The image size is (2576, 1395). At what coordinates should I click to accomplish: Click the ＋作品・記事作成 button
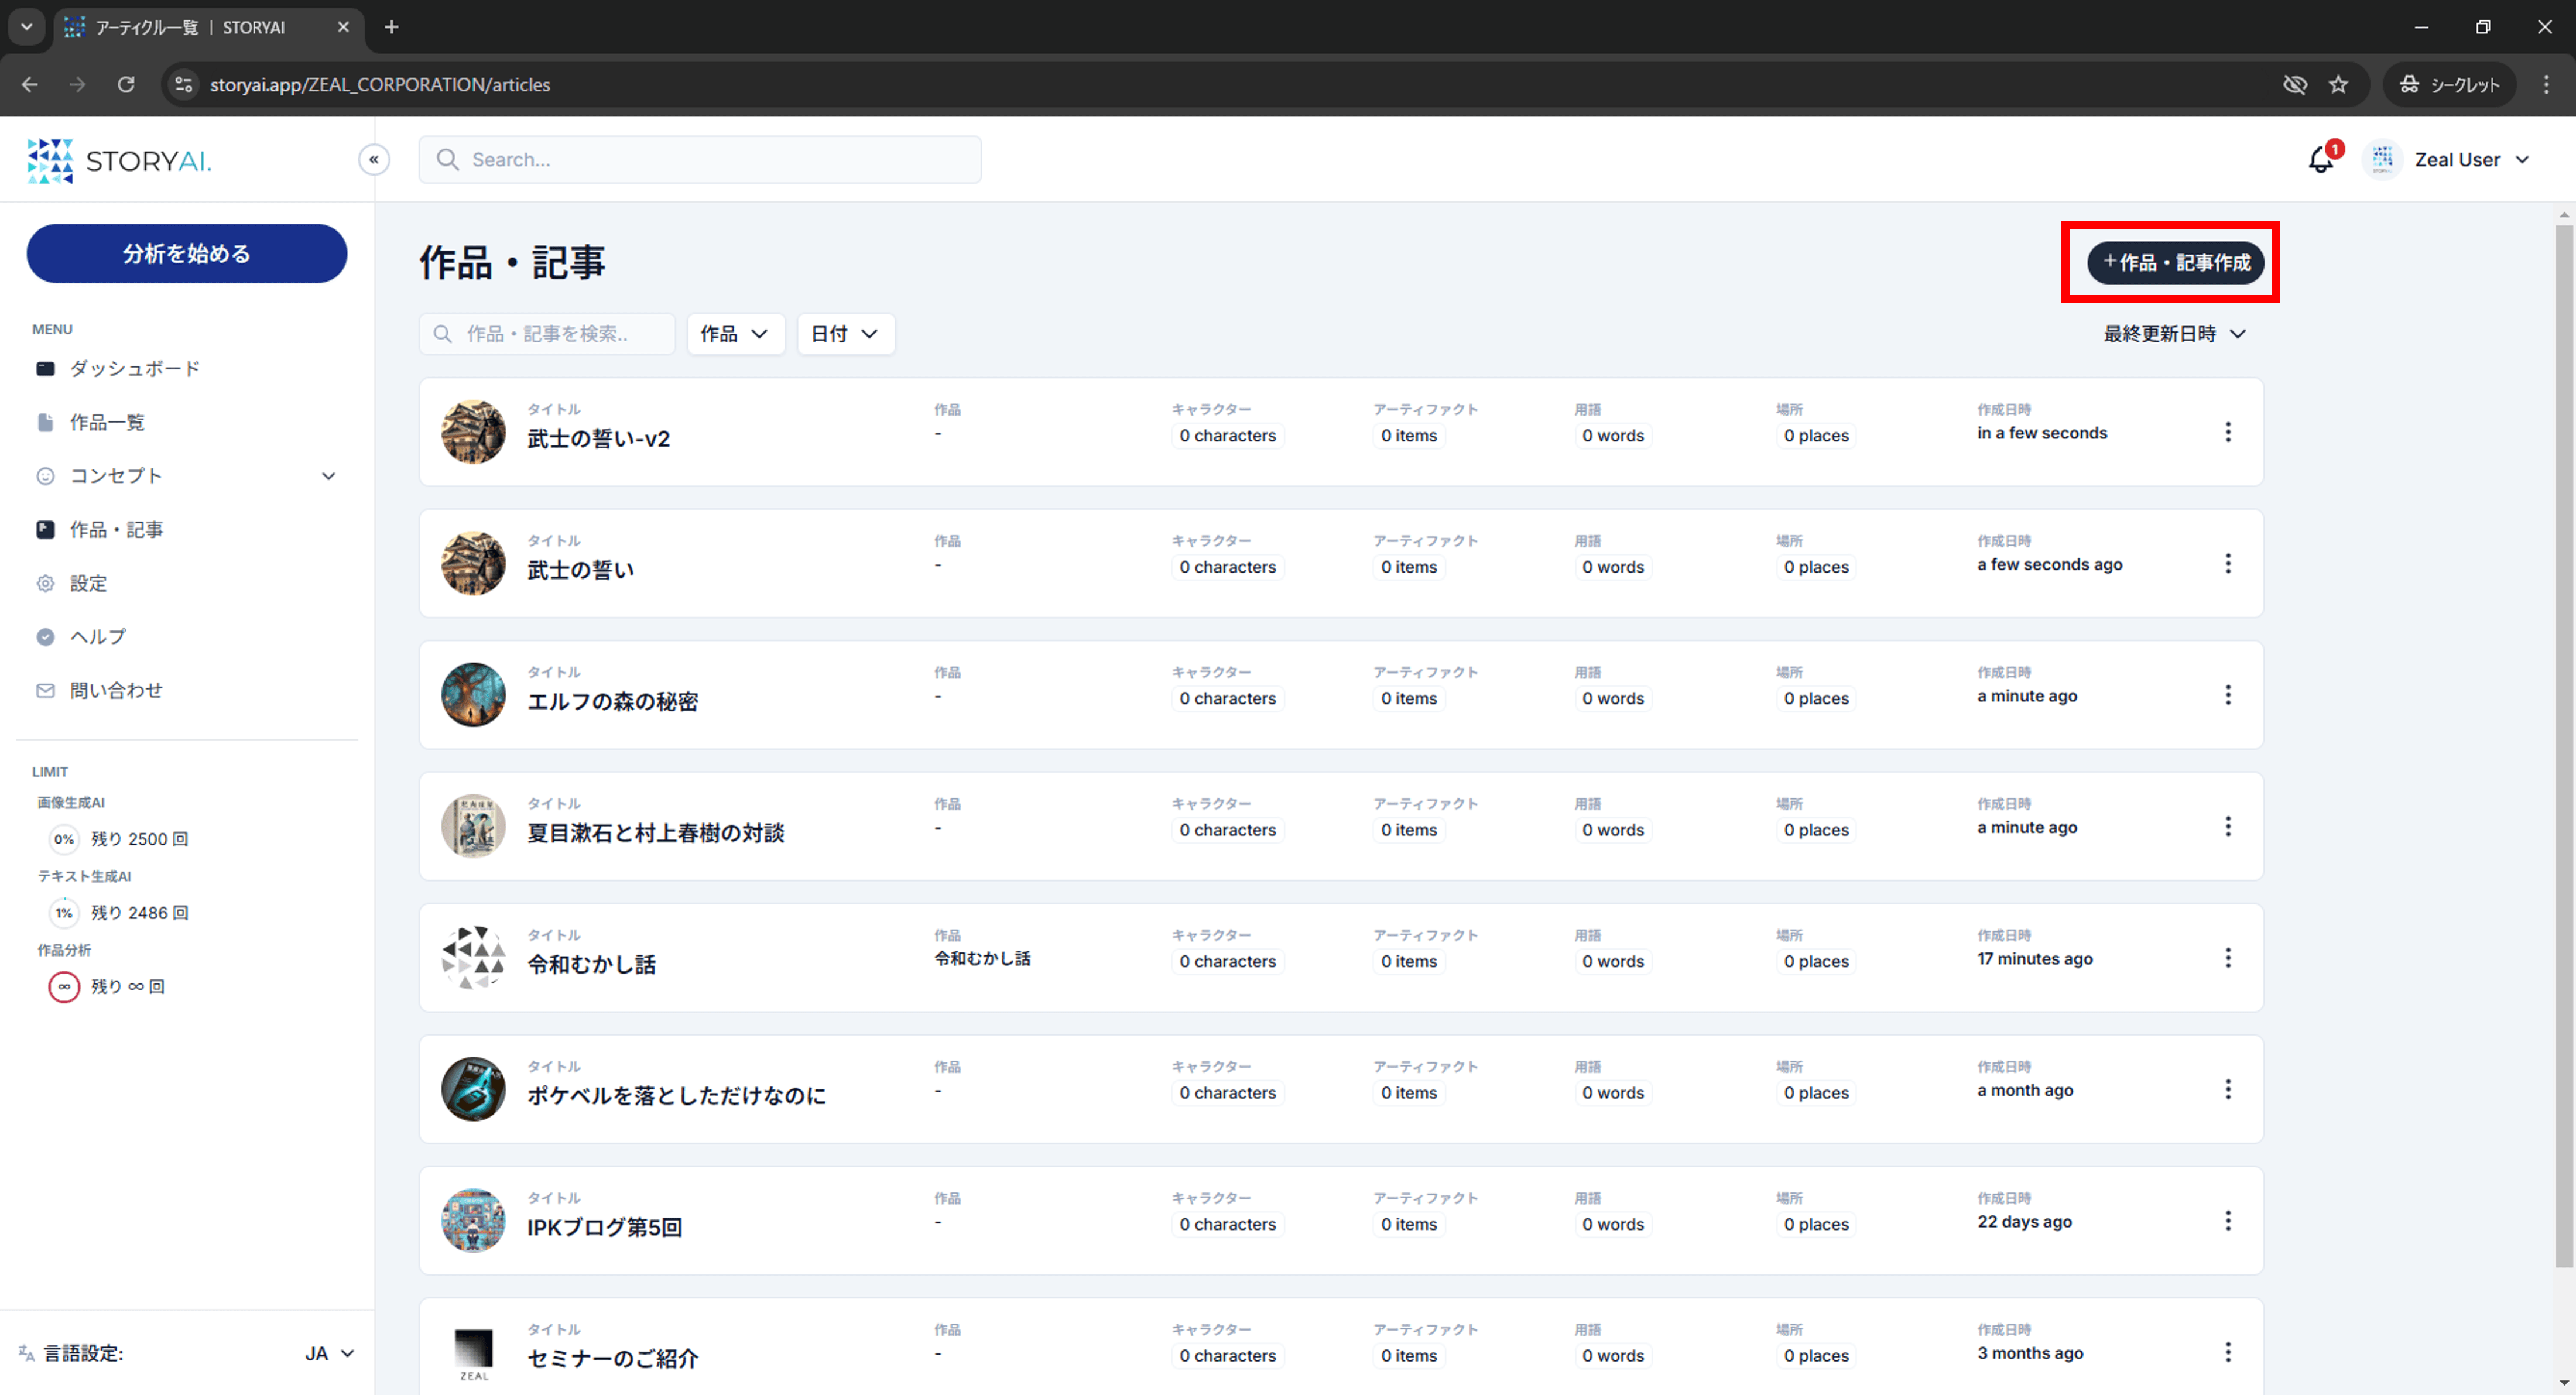coord(2175,263)
